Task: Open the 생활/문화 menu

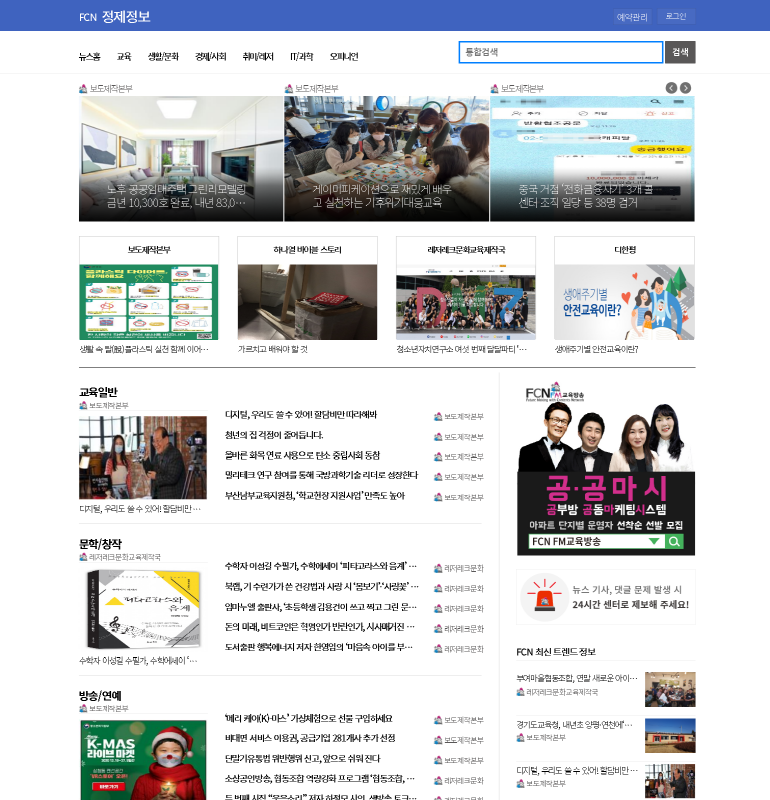Action: click(163, 57)
